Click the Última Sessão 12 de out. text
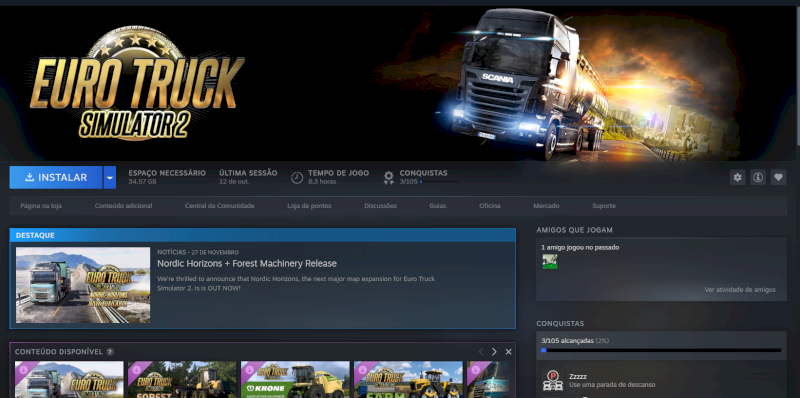Screen dimensions: 800x398 (248, 177)
